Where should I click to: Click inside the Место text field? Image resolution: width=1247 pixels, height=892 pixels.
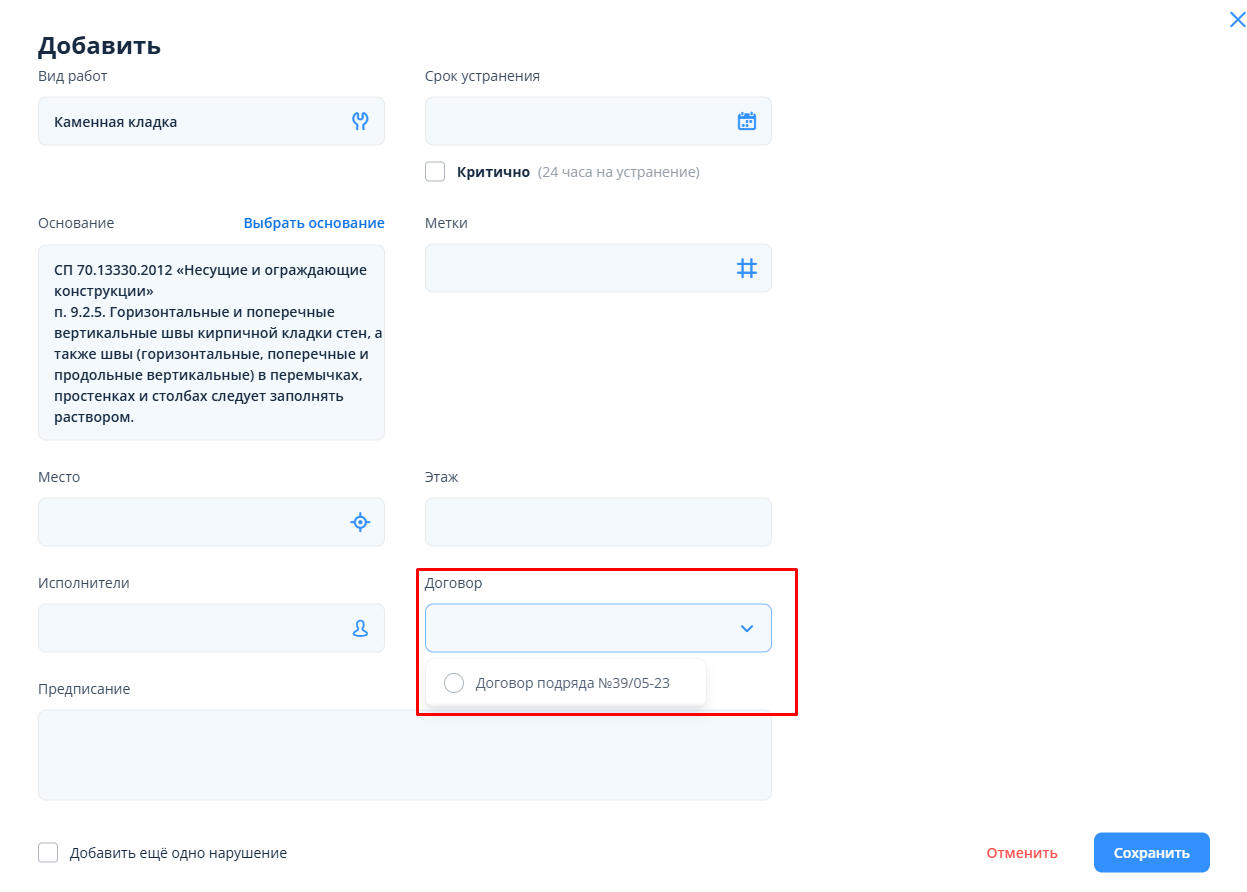coord(190,522)
